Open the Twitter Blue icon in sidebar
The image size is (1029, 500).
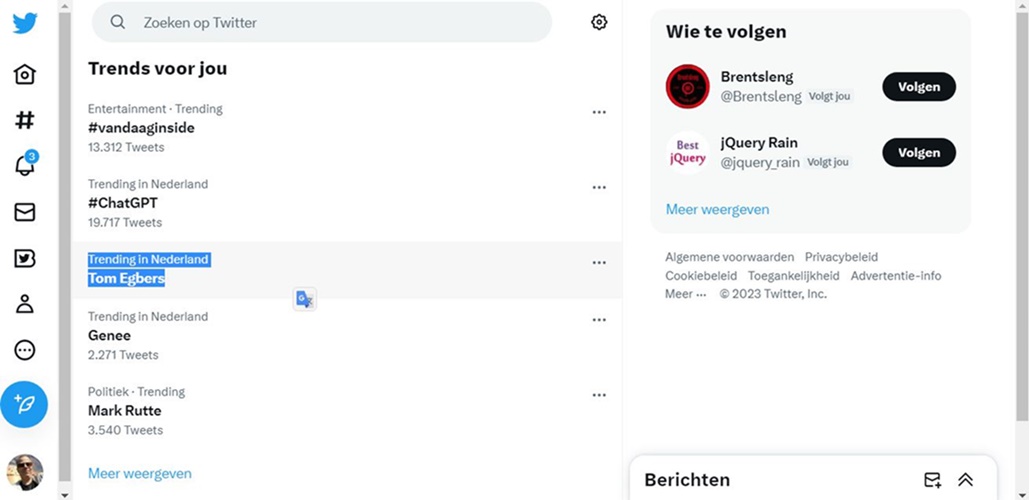(25, 258)
